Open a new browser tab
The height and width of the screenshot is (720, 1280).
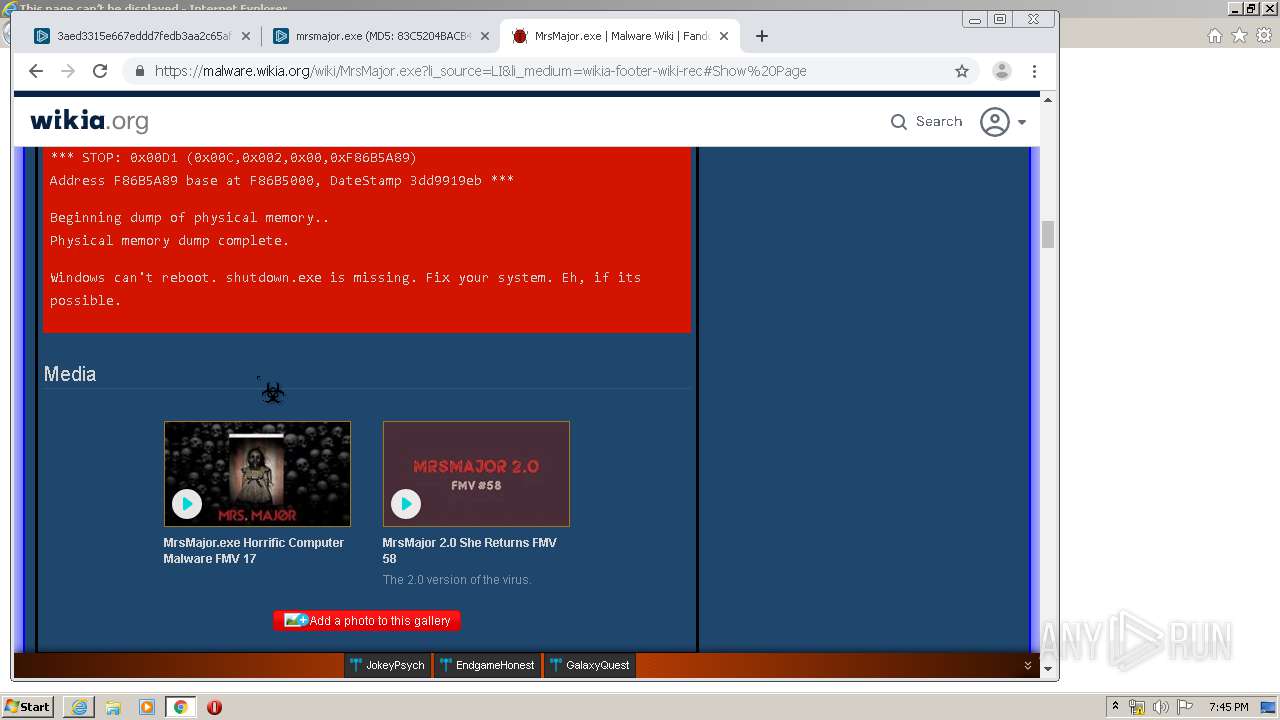pos(762,36)
